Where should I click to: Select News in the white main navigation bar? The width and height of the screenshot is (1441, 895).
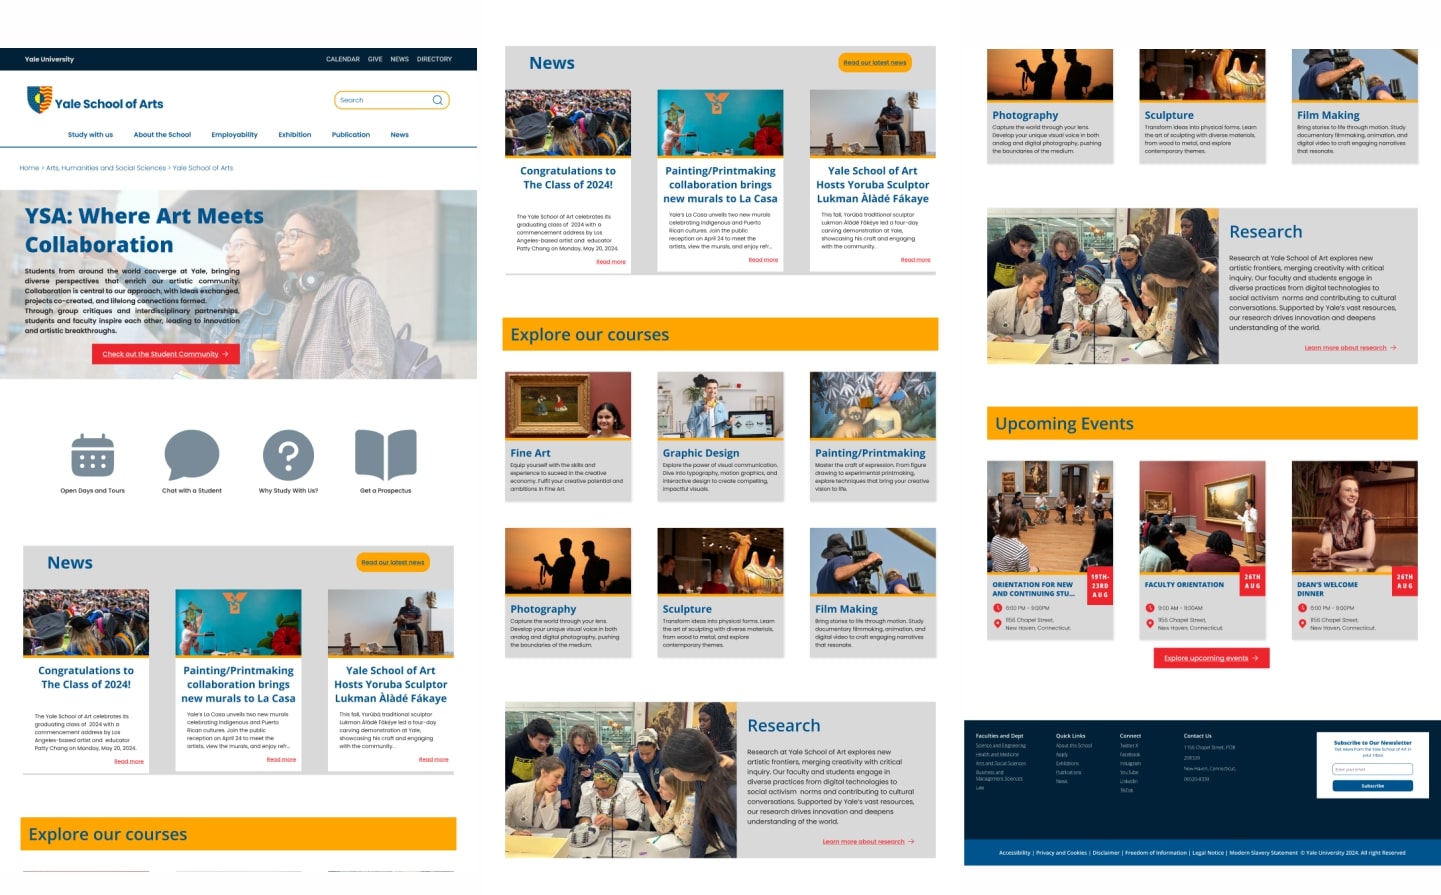(399, 135)
